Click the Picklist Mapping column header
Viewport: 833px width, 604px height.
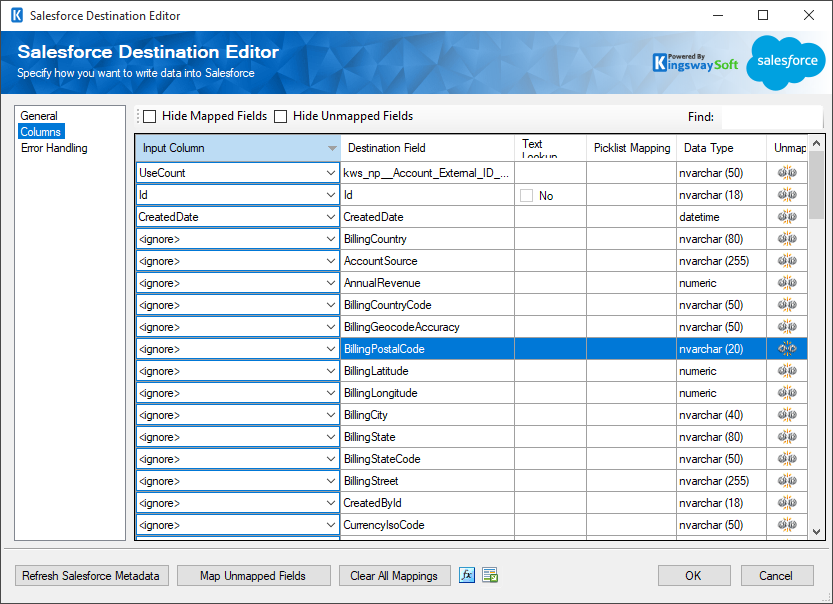click(x=631, y=148)
